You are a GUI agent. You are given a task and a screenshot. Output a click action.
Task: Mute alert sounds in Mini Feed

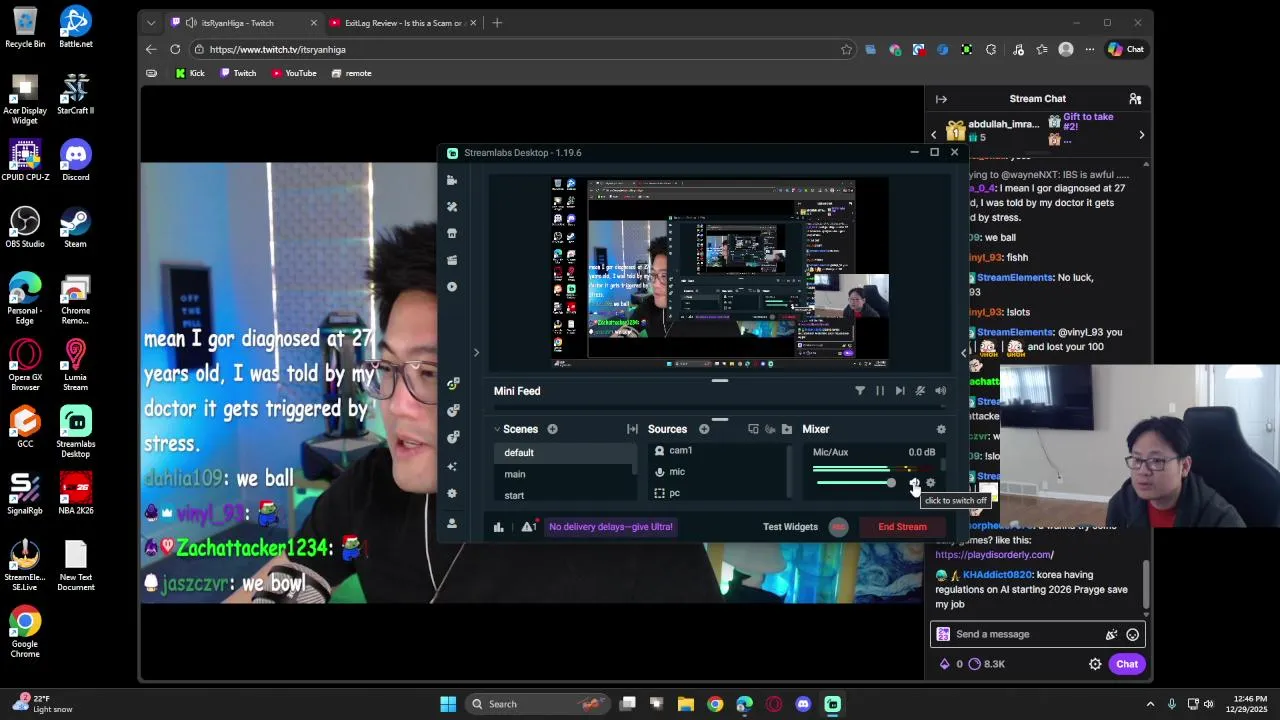(940, 391)
